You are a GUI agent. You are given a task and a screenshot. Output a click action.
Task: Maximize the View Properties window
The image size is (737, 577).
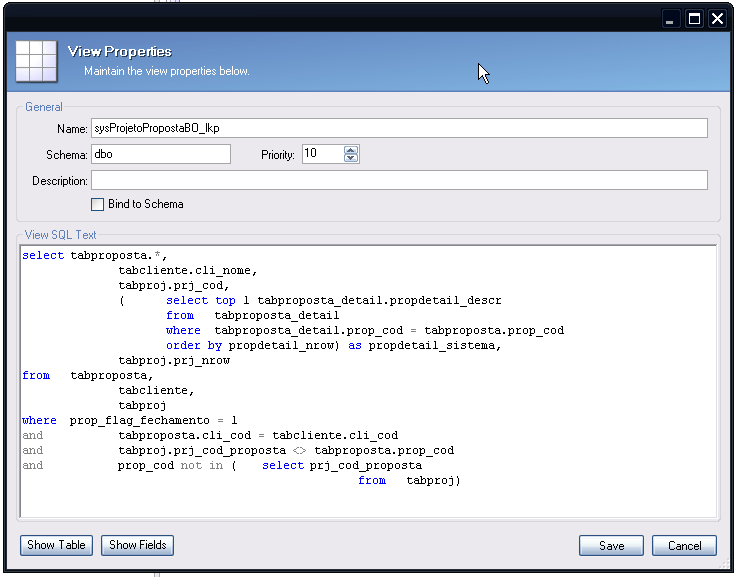click(x=694, y=19)
